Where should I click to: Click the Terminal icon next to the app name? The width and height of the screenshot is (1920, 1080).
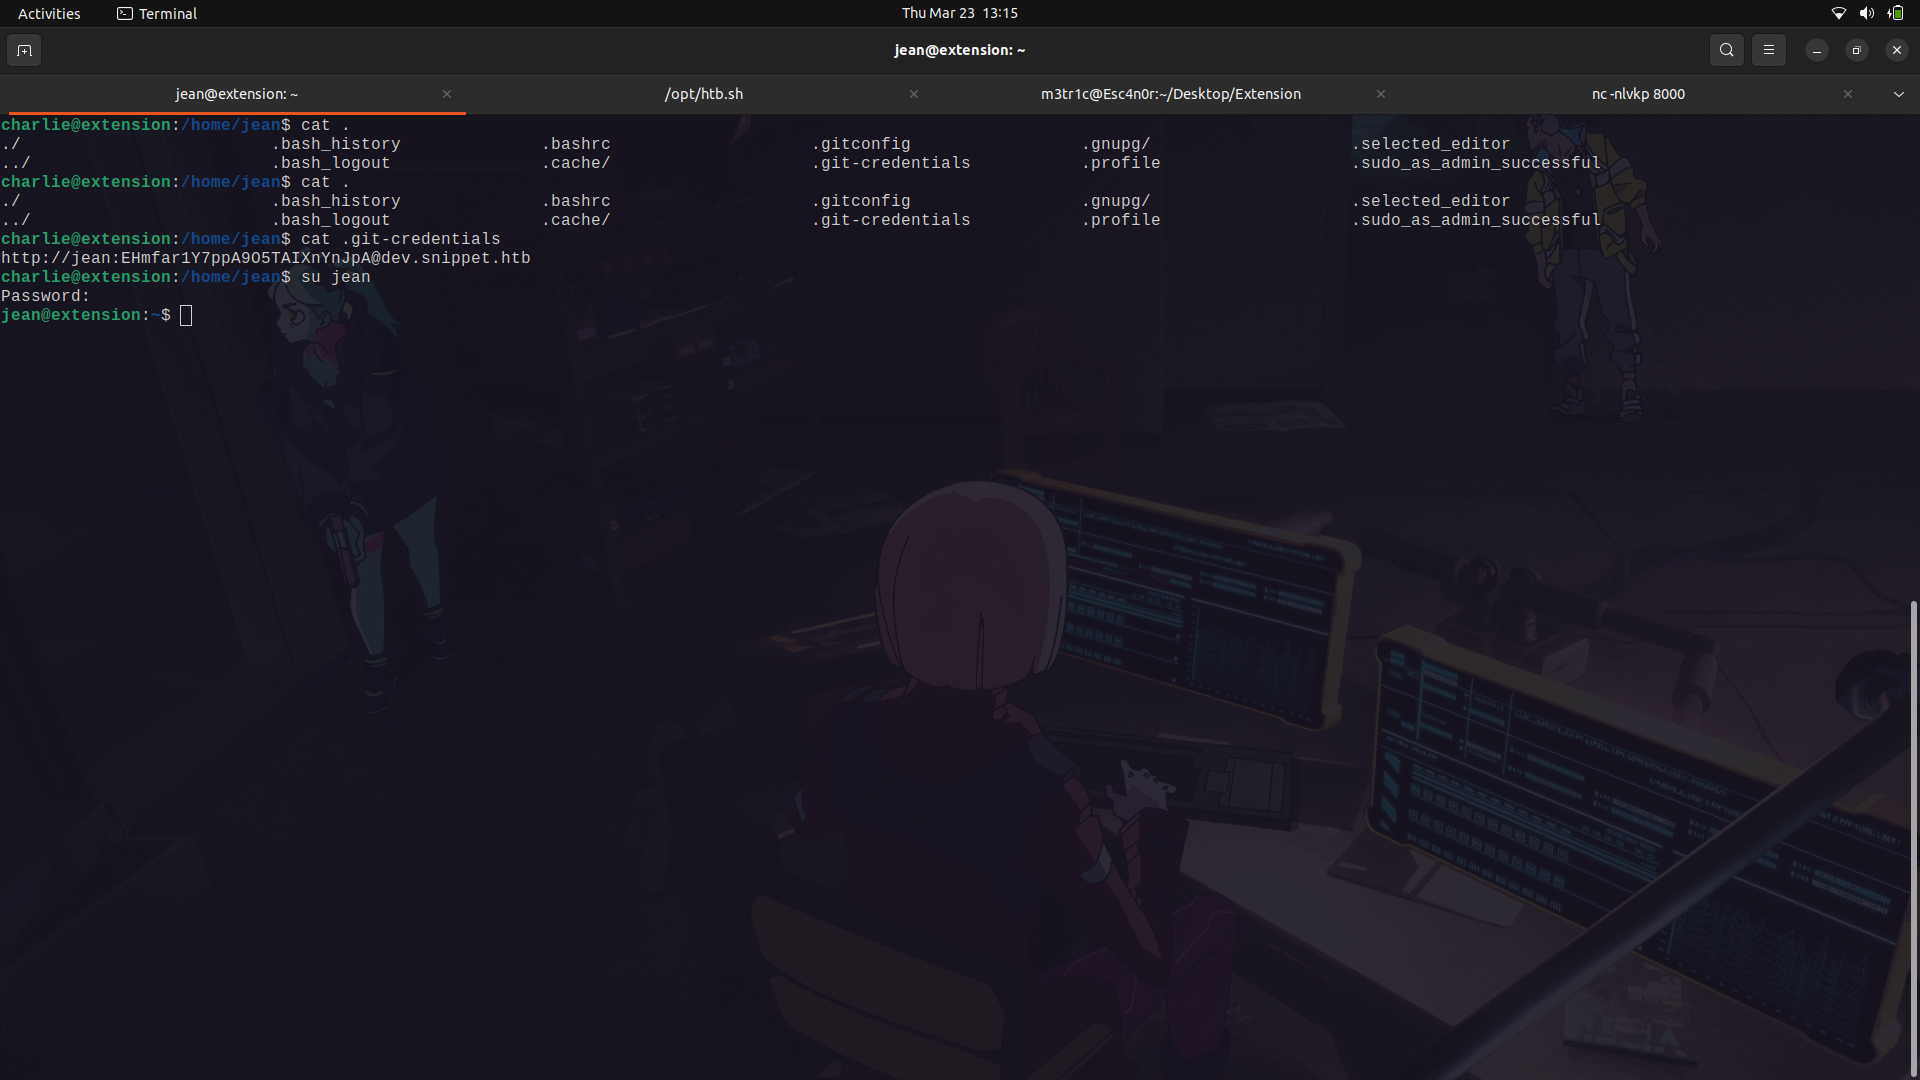pos(125,13)
